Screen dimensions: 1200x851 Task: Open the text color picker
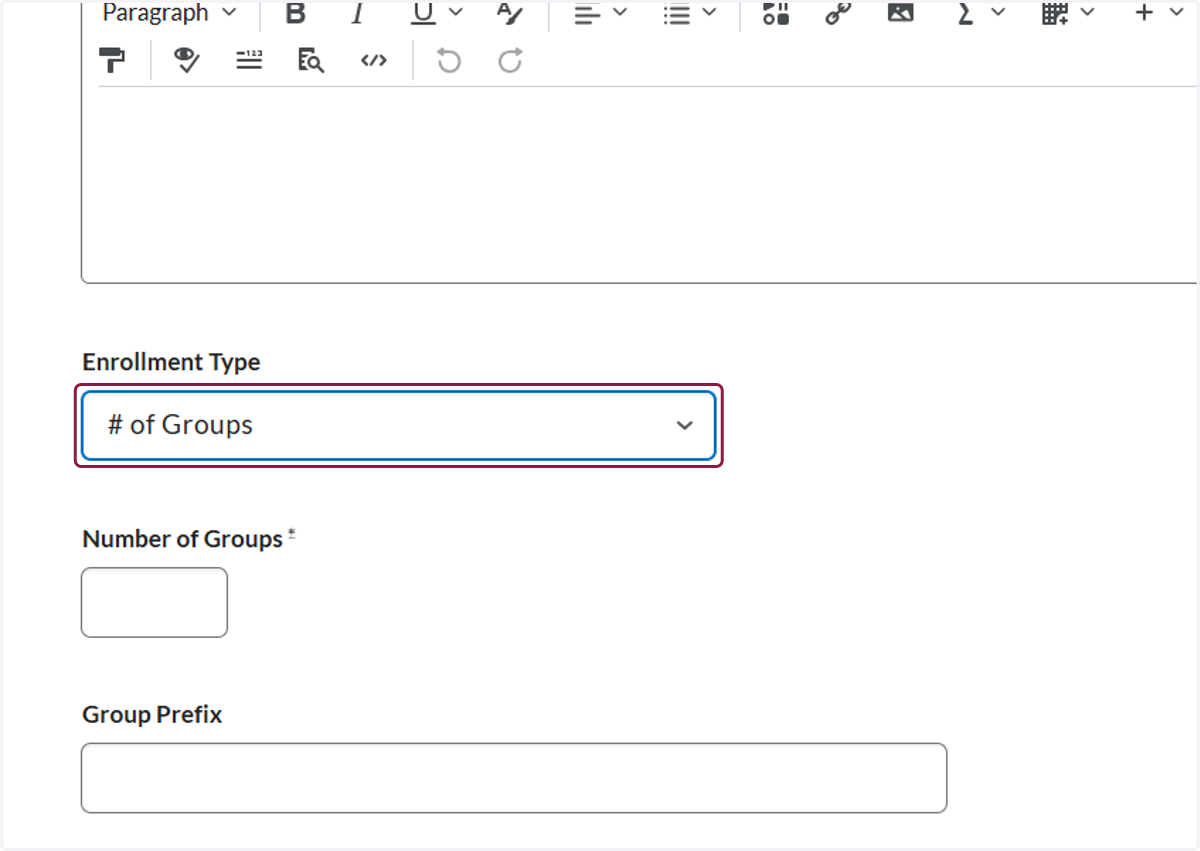511,13
